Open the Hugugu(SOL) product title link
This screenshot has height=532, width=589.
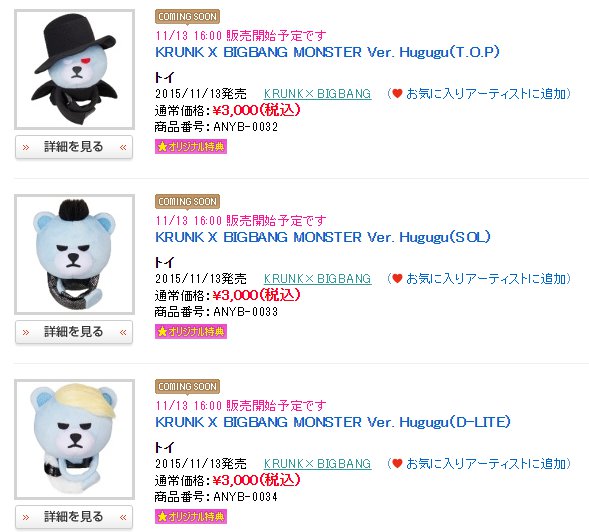pos(323,237)
